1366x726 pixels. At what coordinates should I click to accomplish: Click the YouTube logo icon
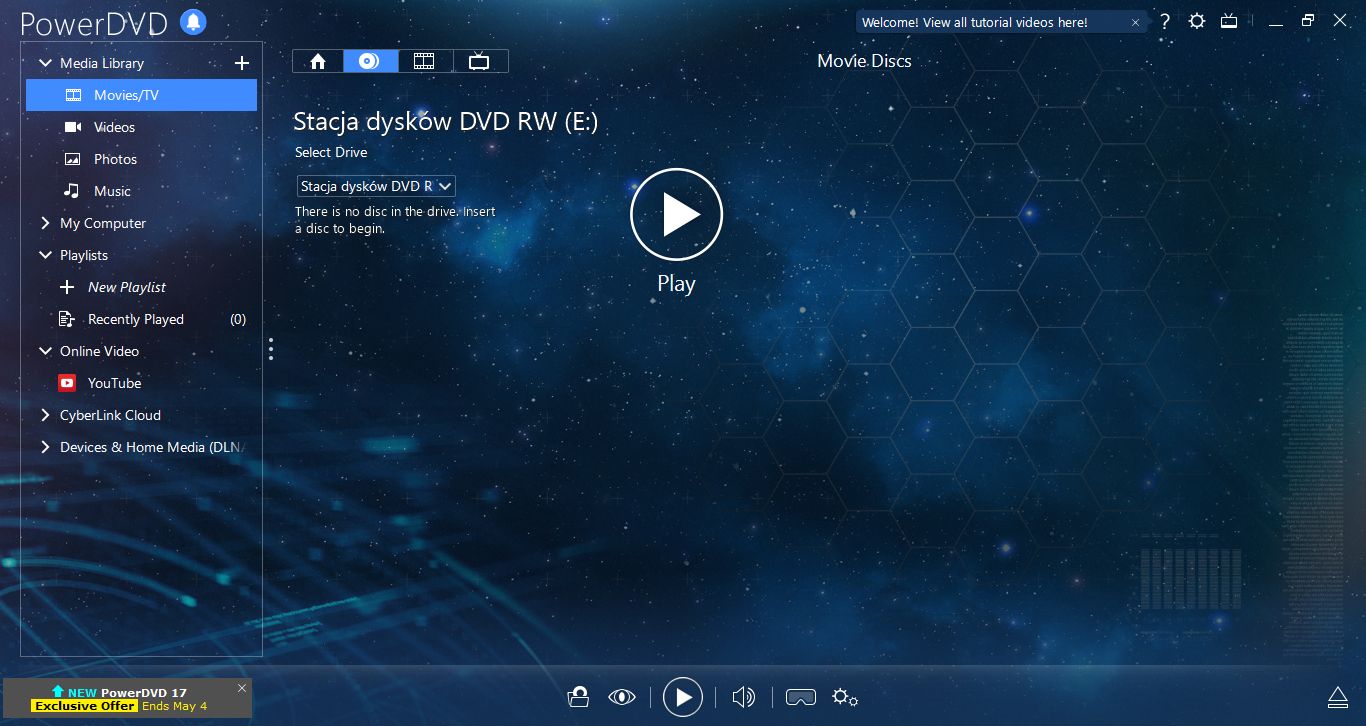pos(67,383)
